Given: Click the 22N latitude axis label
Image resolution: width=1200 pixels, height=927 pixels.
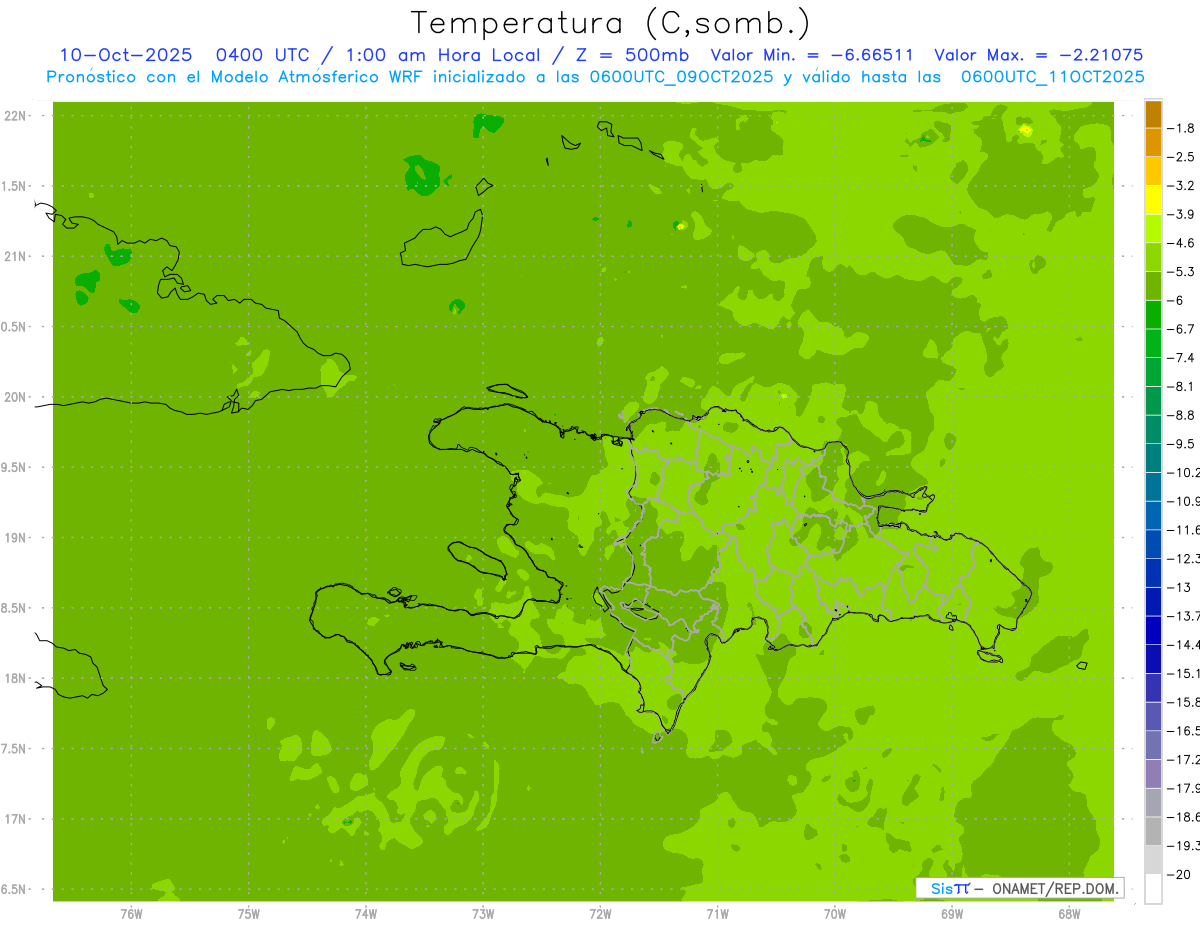Looking at the screenshot, I should [17, 116].
